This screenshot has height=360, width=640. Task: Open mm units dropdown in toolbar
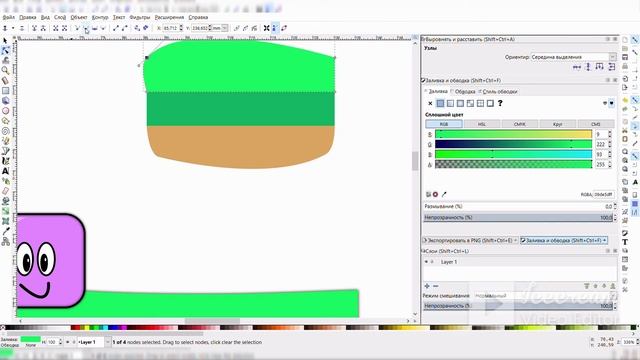pyautogui.click(x=220, y=28)
